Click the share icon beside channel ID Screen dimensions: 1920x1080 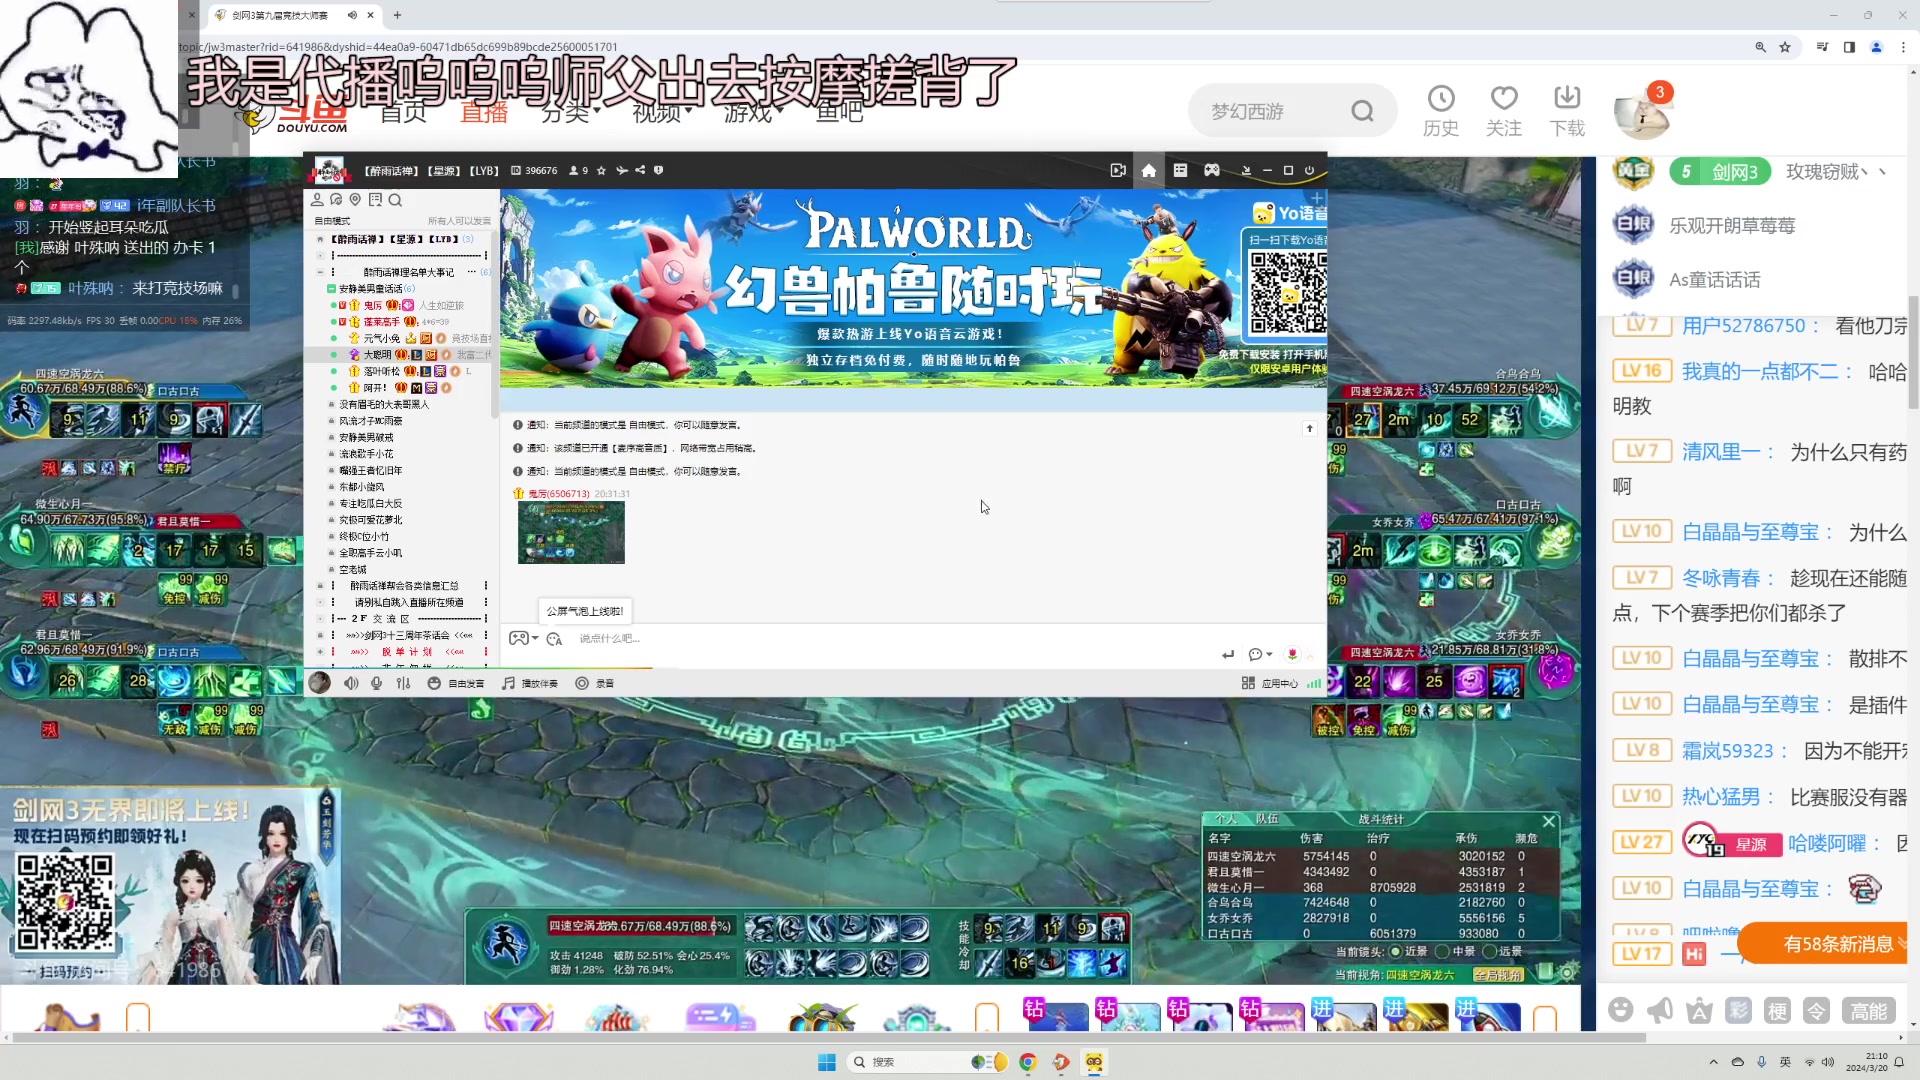(640, 170)
